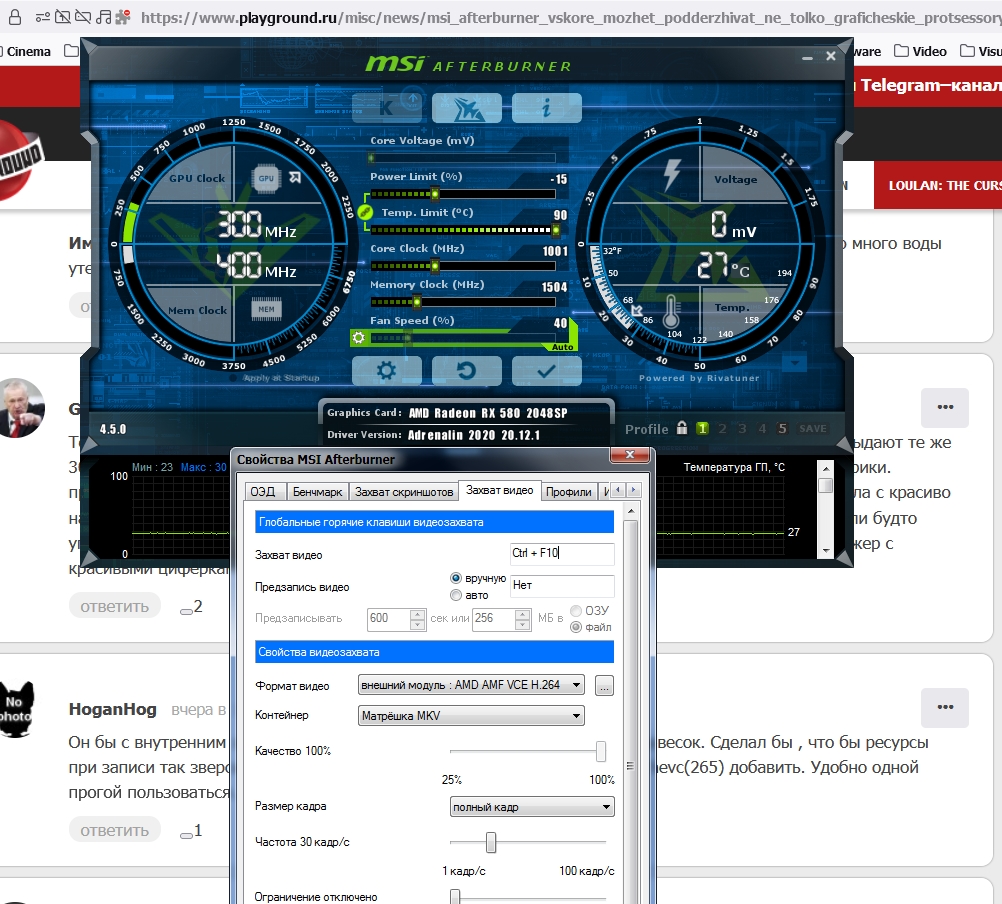The height and width of the screenshot is (904, 1002).
Task: Open the 'Размер кадра' dropdown
Action: click(532, 807)
